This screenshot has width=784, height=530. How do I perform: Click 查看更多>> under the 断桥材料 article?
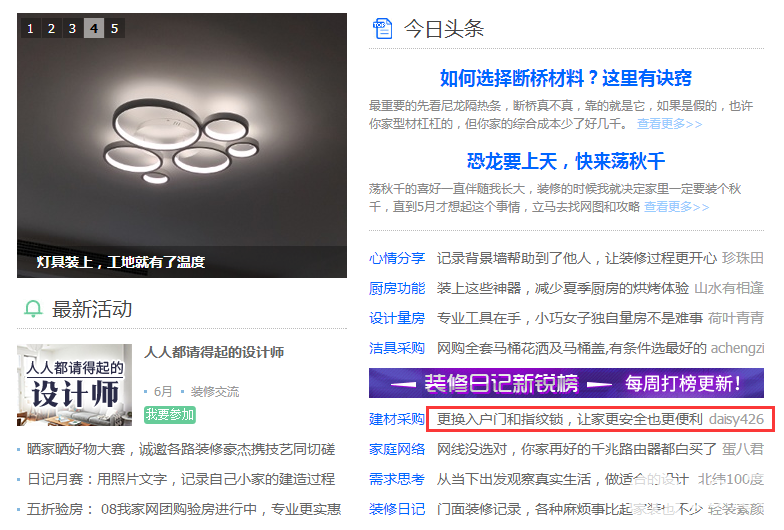(670, 124)
